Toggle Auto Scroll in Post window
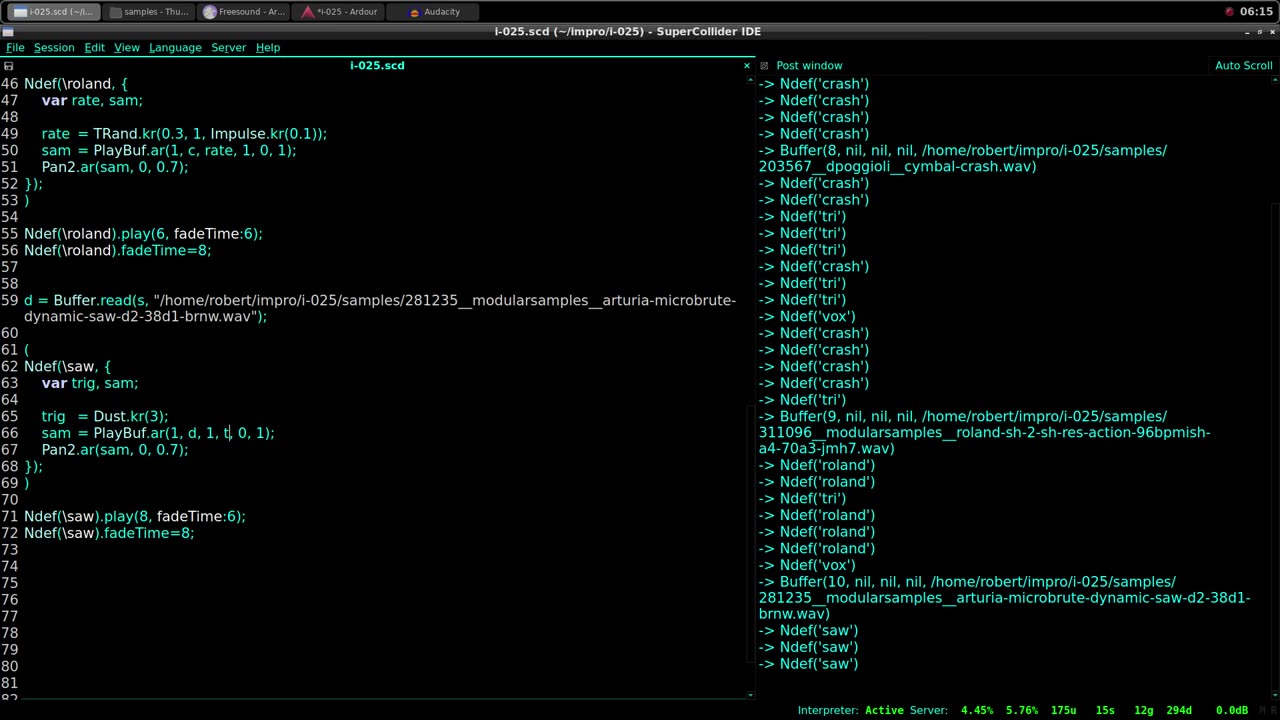This screenshot has width=1280, height=720. [x=1243, y=65]
